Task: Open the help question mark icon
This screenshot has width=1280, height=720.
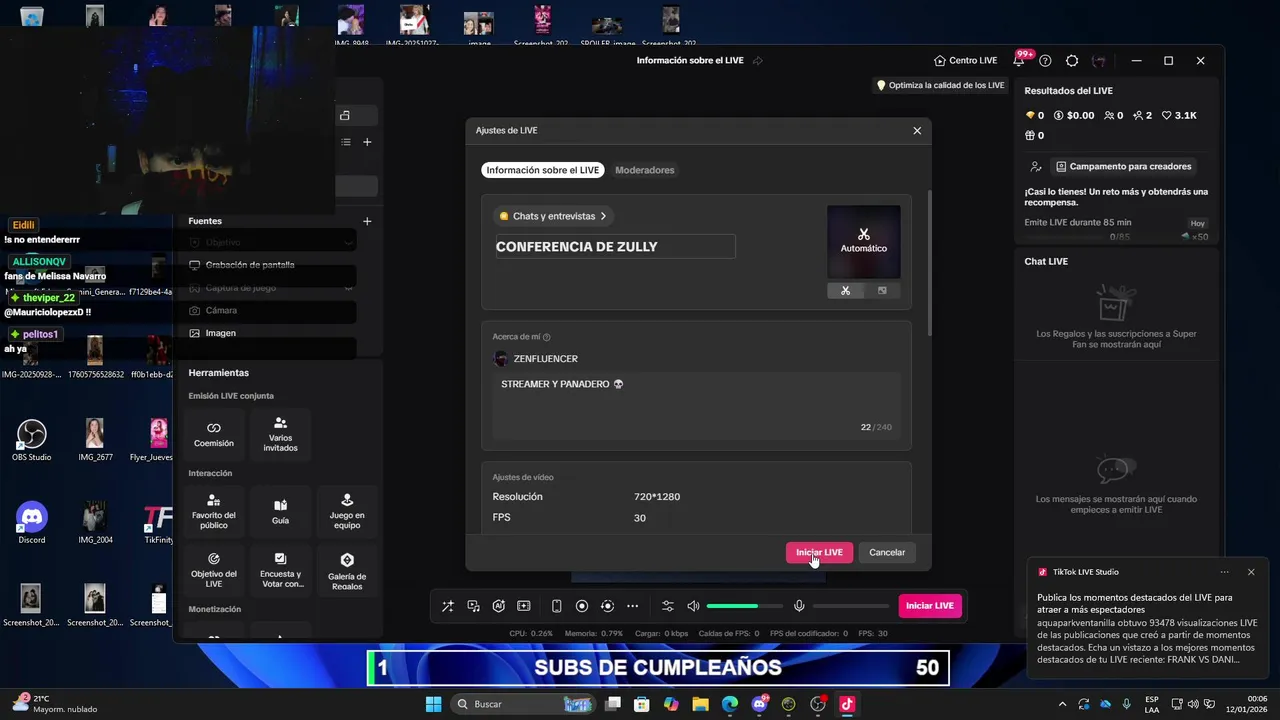Action: (x=1045, y=61)
